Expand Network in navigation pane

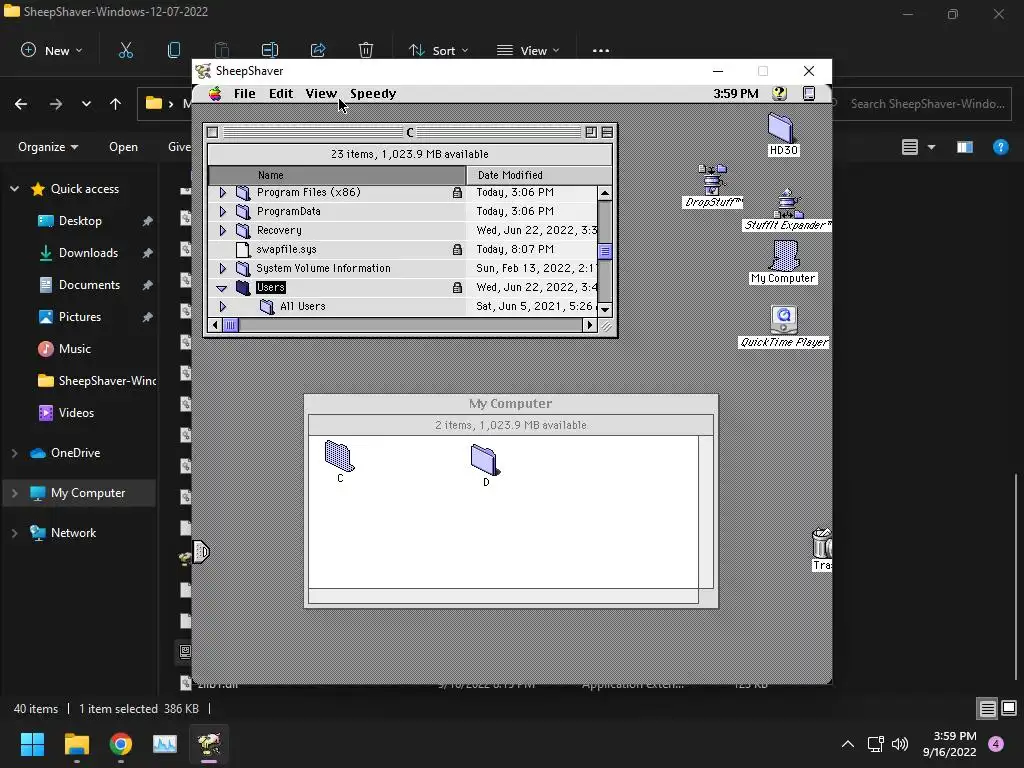14,533
